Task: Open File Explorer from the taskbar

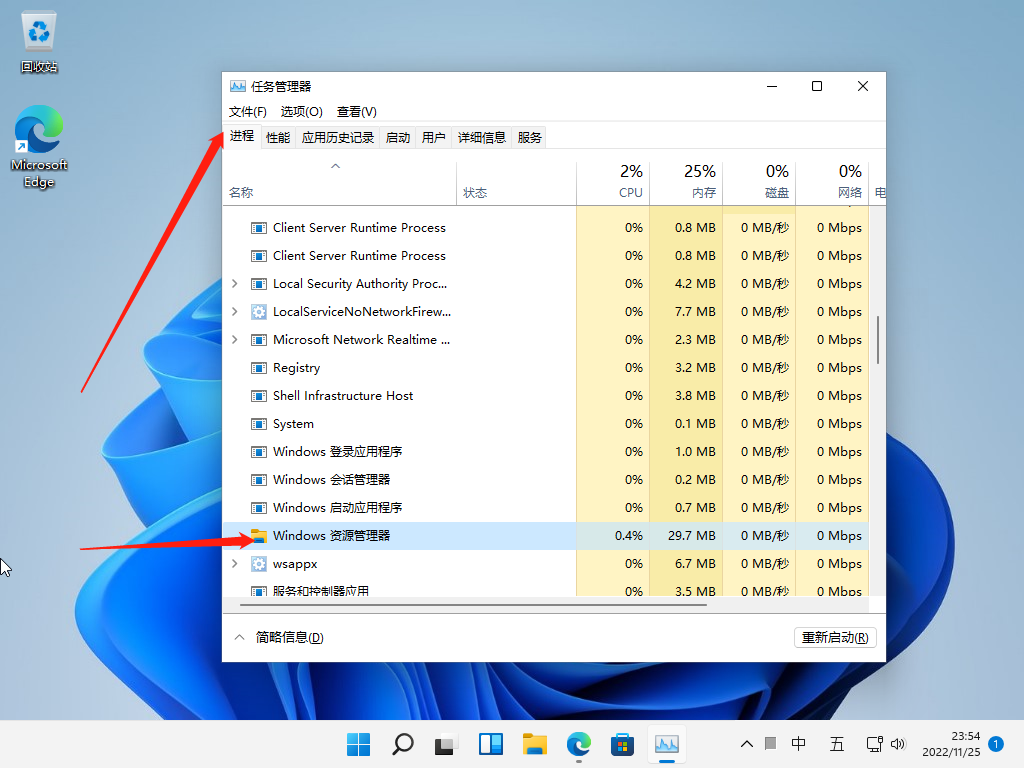Action: [534, 744]
